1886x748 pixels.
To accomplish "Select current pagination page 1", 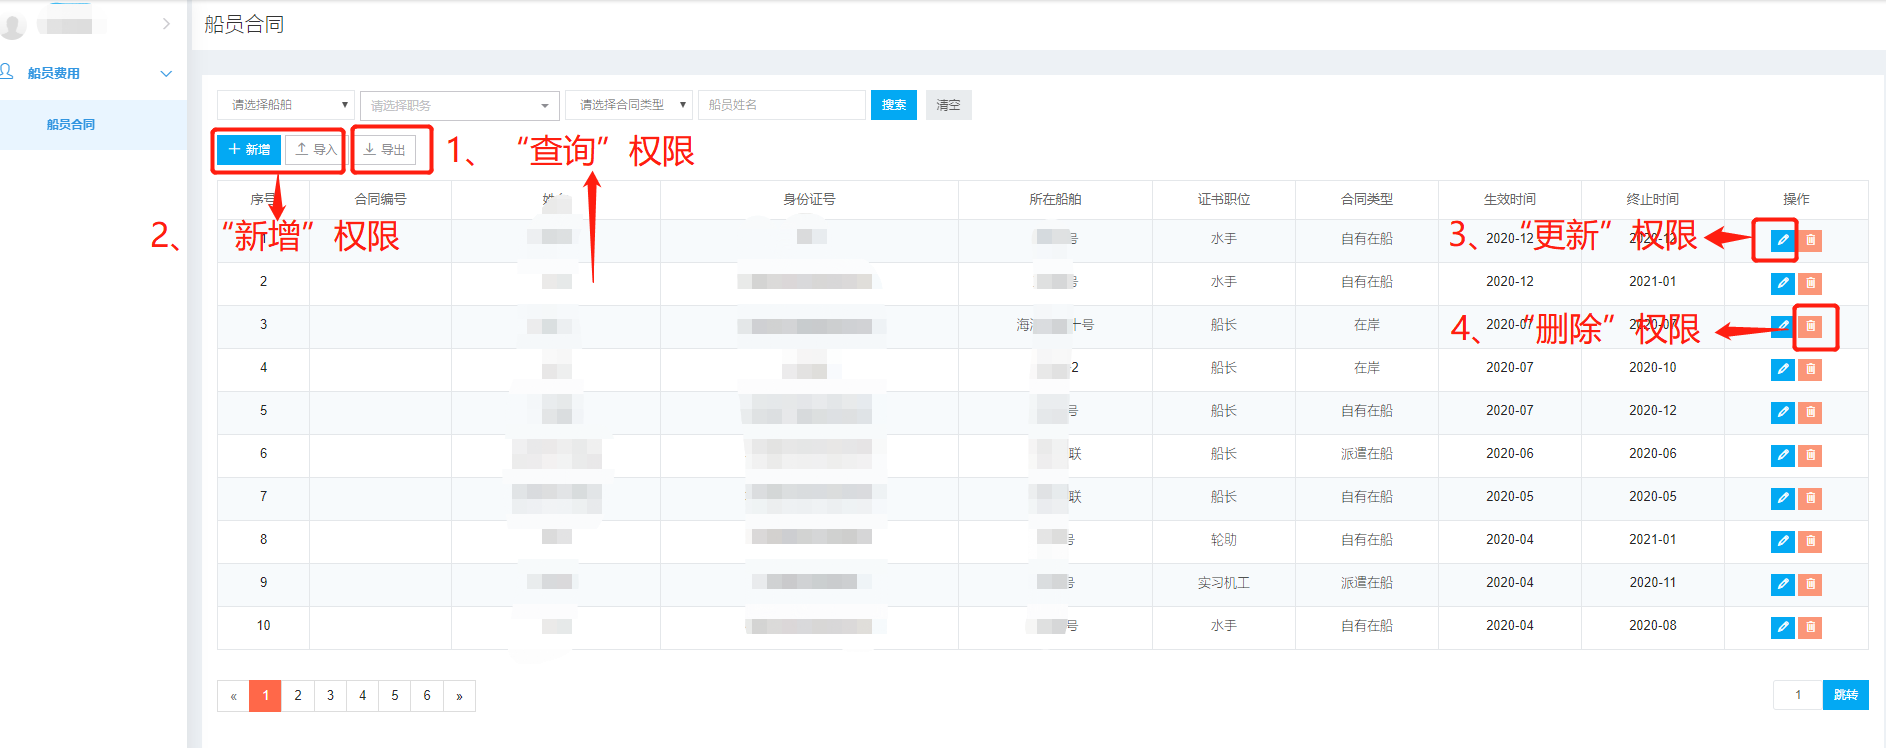I will [266, 695].
